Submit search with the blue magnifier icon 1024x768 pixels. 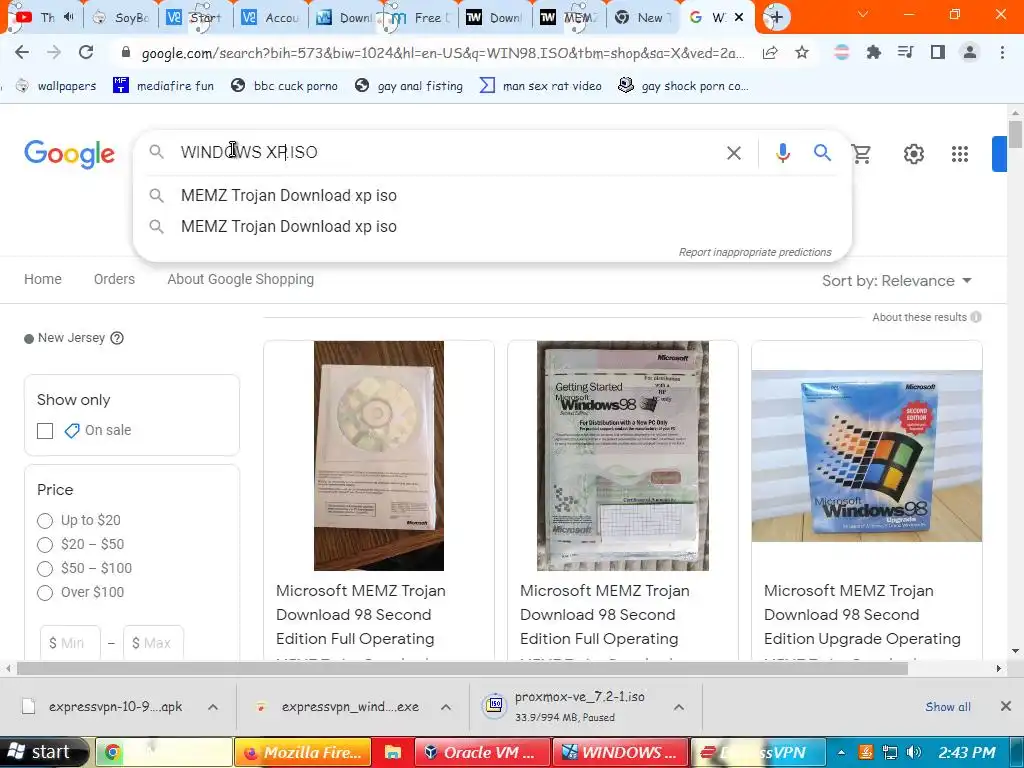click(x=822, y=153)
